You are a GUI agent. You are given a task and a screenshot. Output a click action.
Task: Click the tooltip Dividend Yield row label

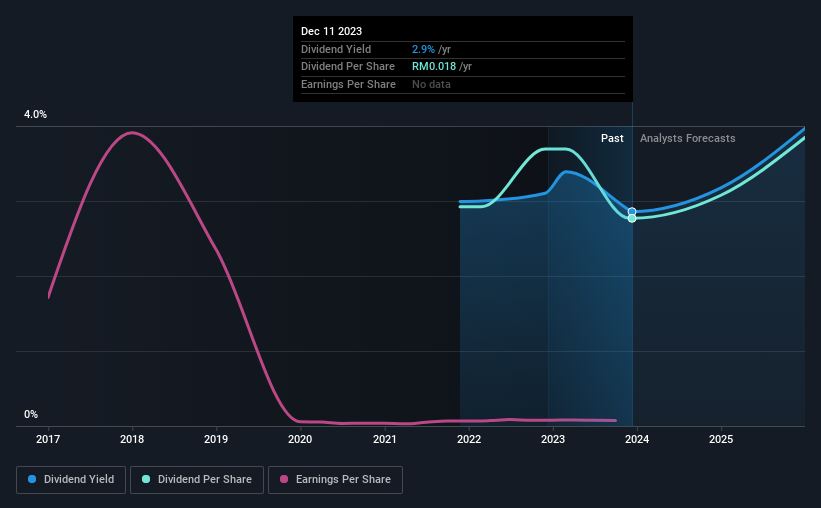coord(336,49)
